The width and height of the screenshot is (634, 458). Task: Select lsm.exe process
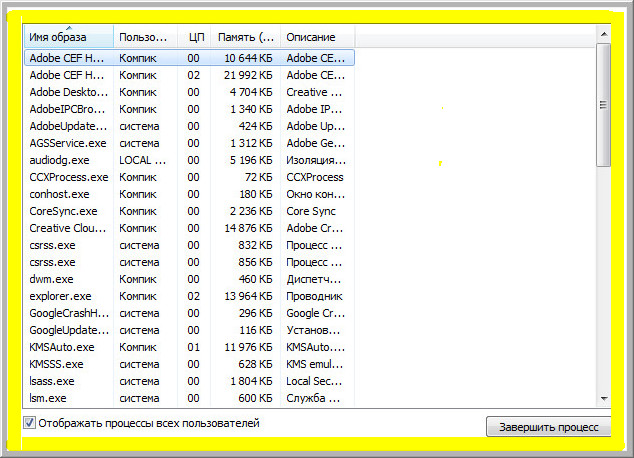[189, 398]
